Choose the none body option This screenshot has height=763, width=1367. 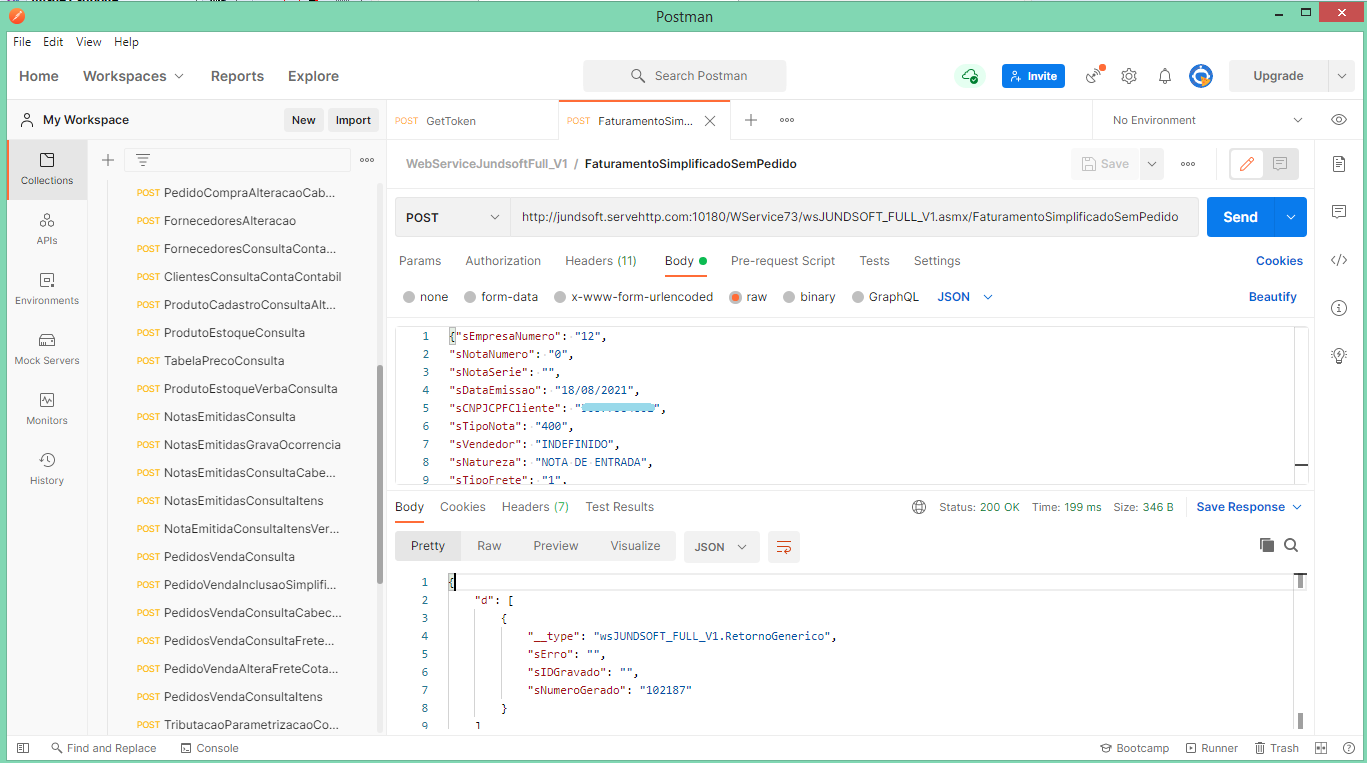(x=425, y=297)
